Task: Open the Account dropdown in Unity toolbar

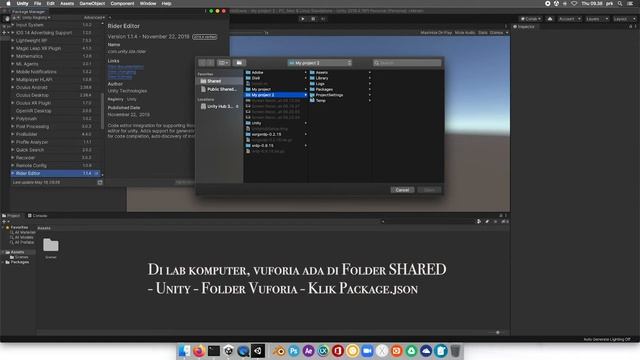Action: coord(569,19)
